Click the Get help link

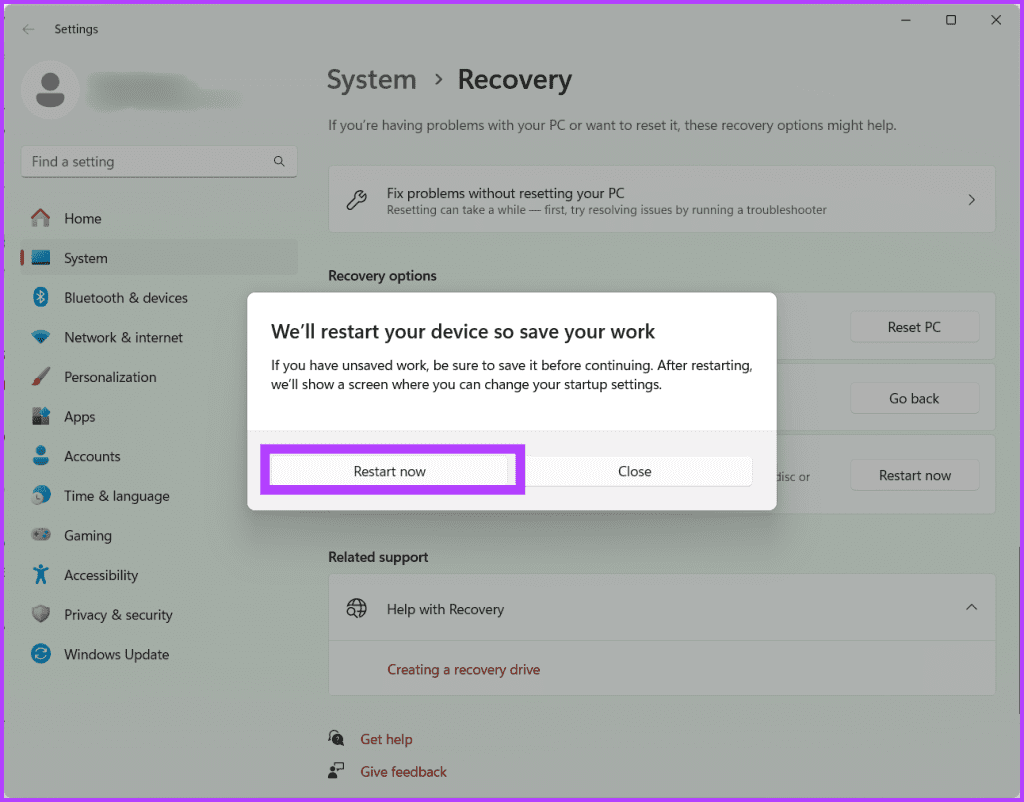point(386,739)
